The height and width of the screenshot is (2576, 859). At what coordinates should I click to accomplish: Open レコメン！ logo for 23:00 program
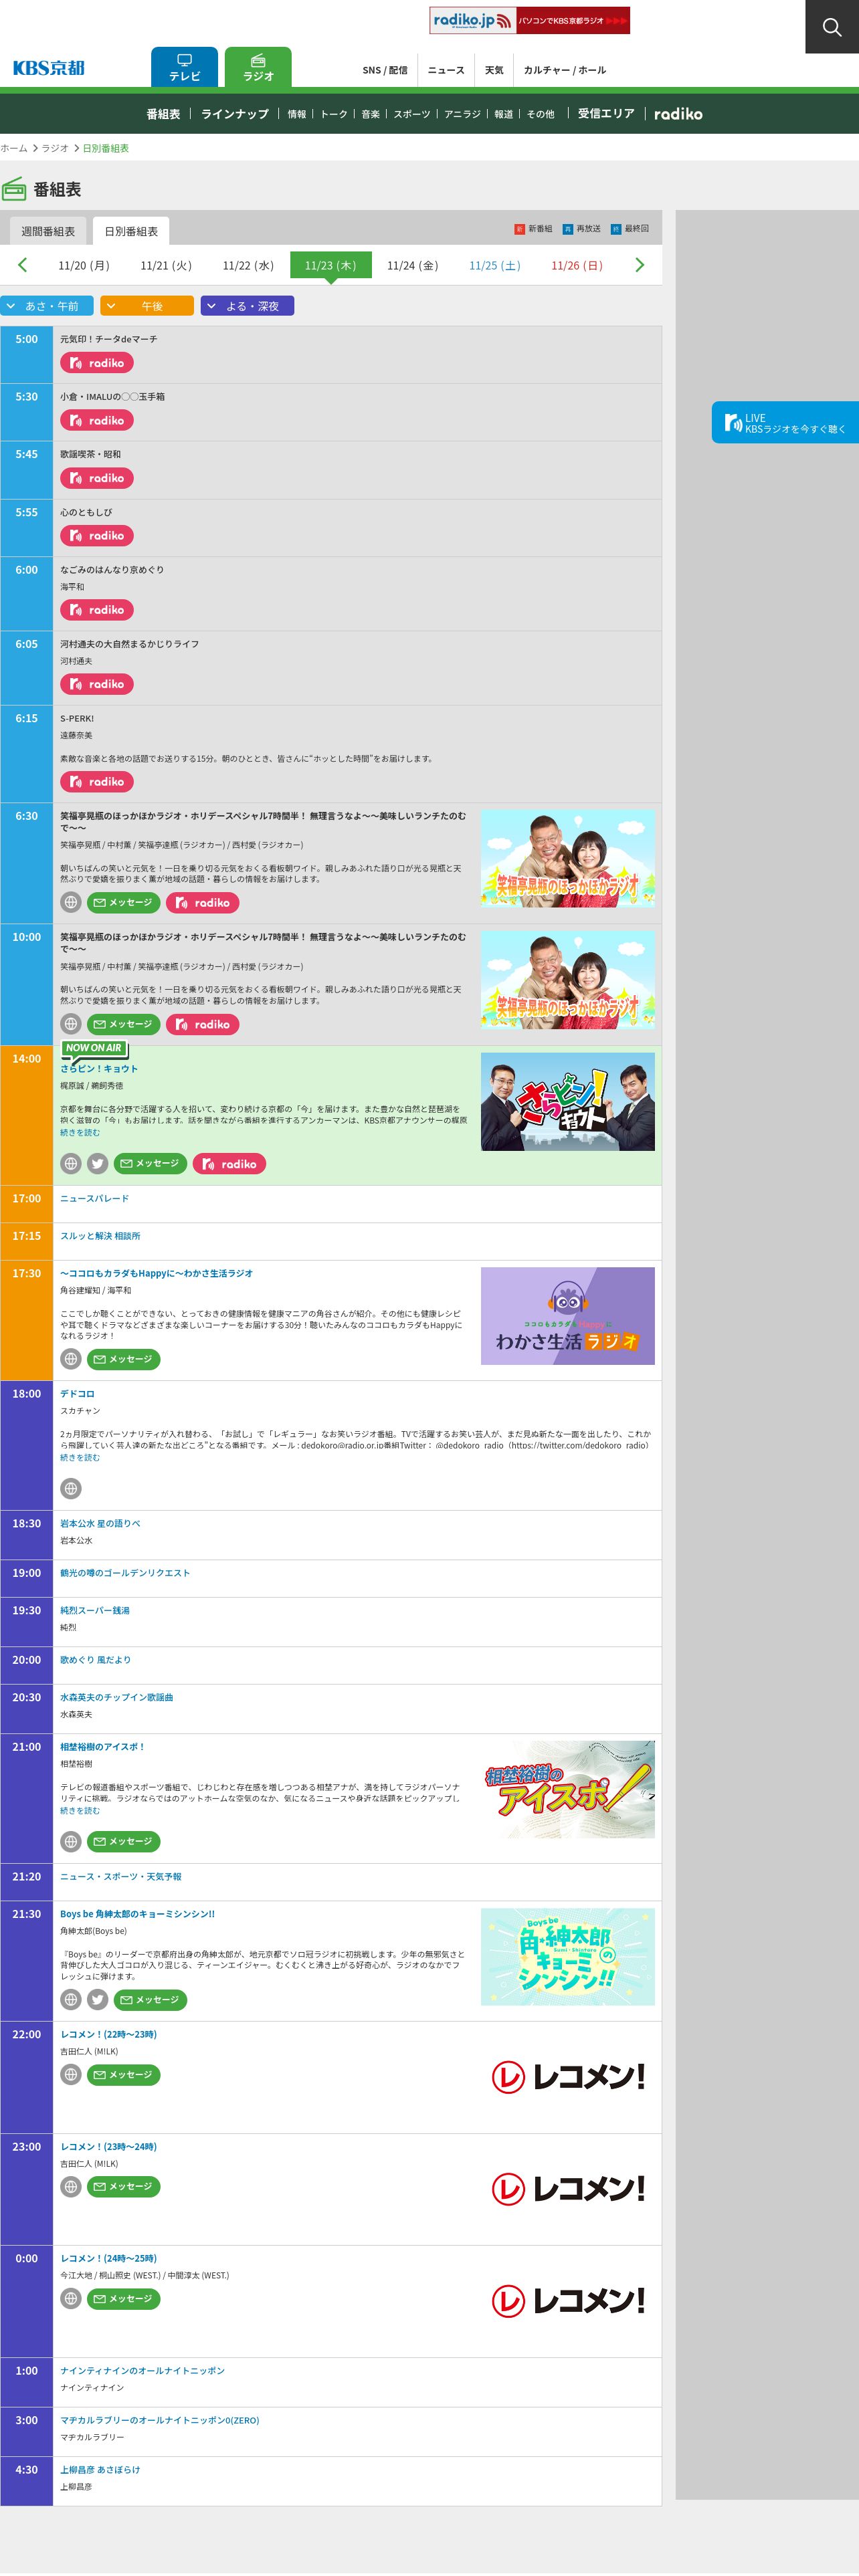pos(568,2189)
